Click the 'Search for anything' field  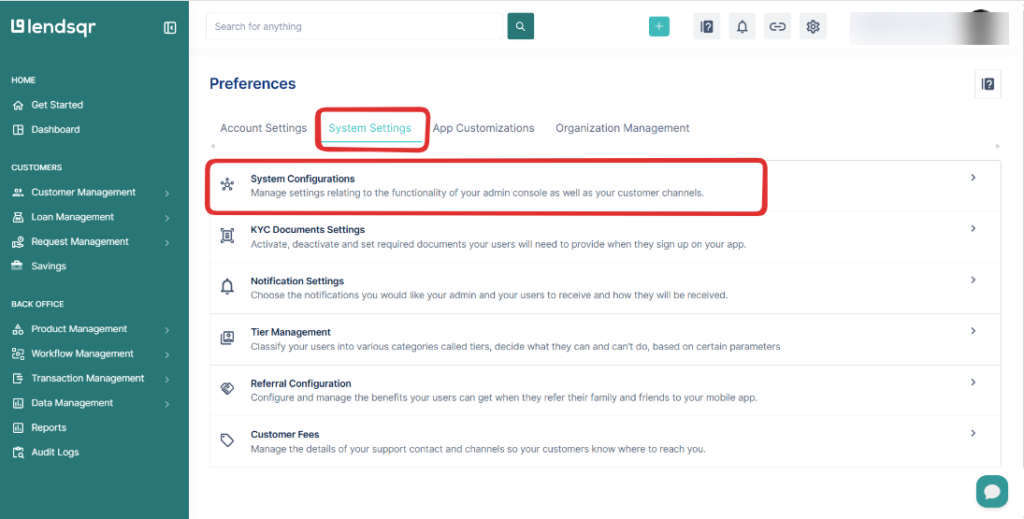[x=355, y=27]
